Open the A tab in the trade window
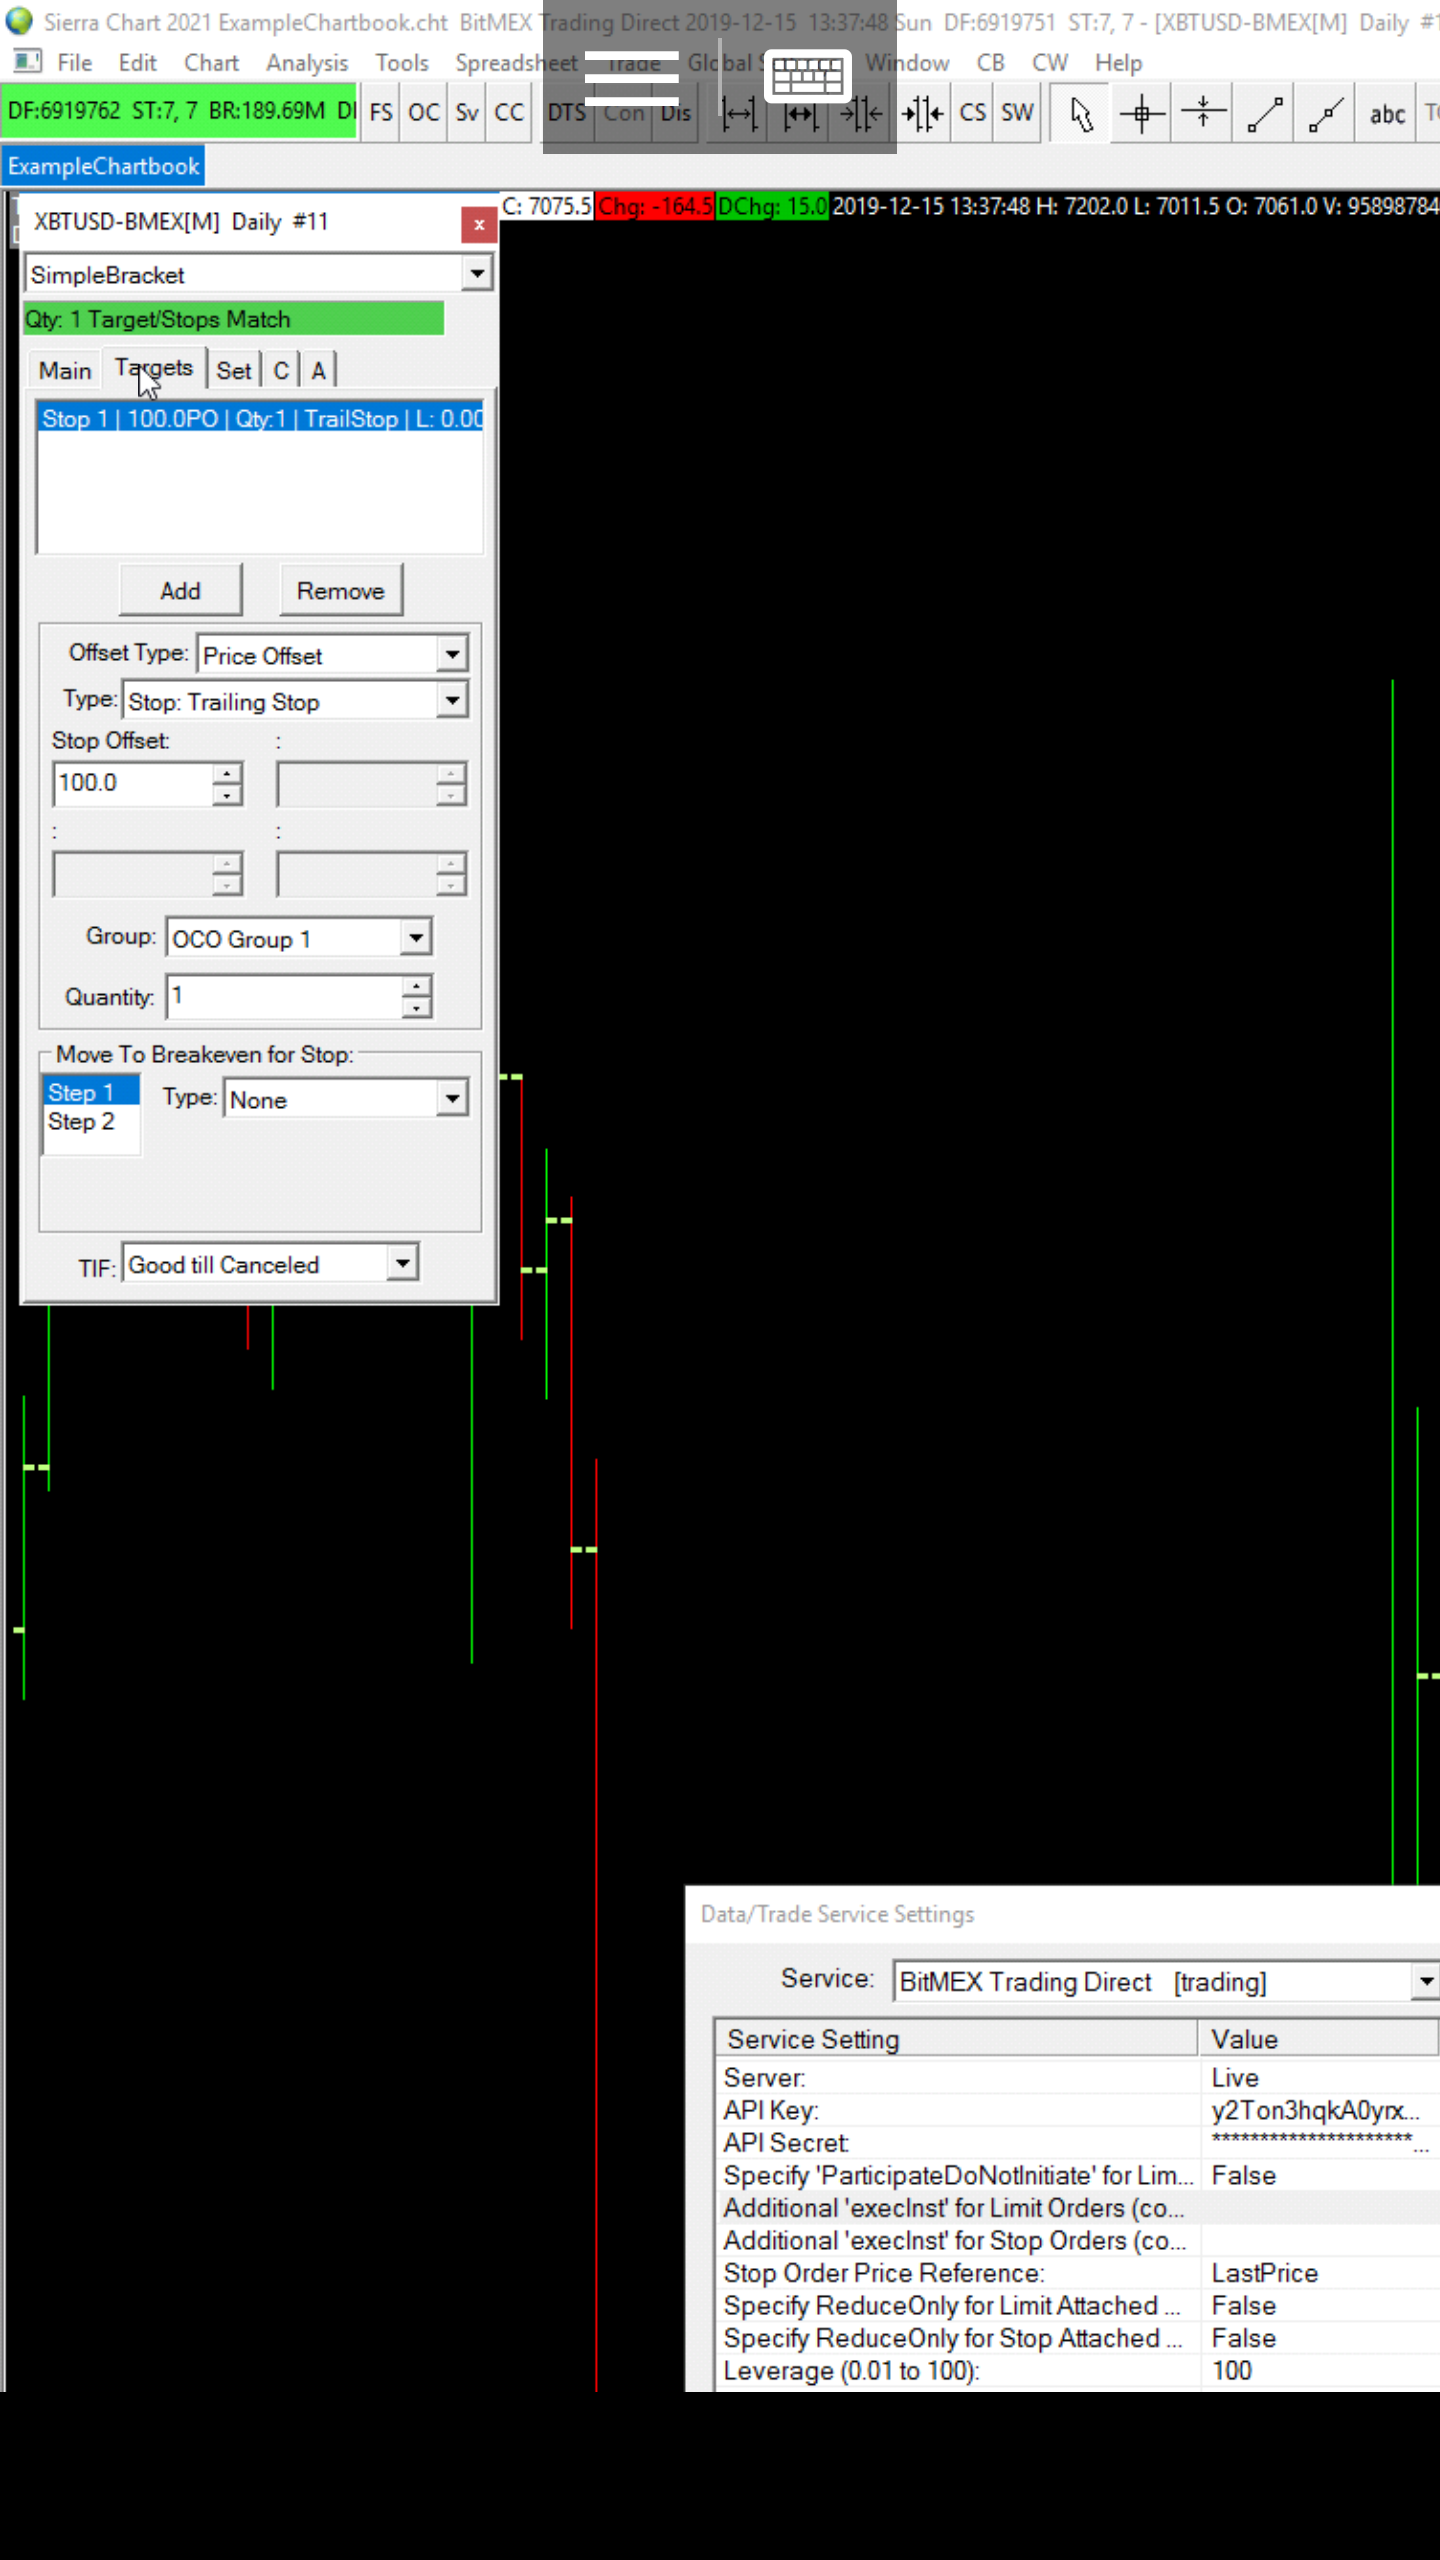This screenshot has height=2560, width=1440. coord(318,371)
